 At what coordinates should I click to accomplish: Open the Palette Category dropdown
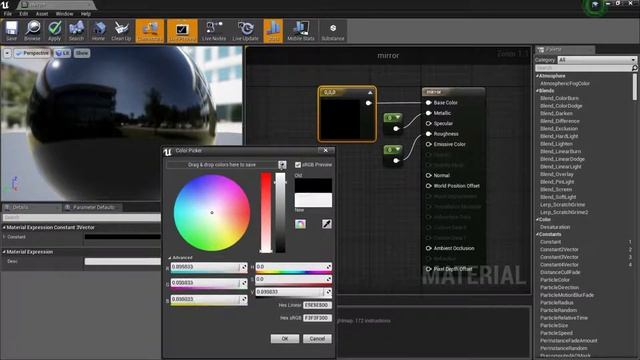click(597, 60)
